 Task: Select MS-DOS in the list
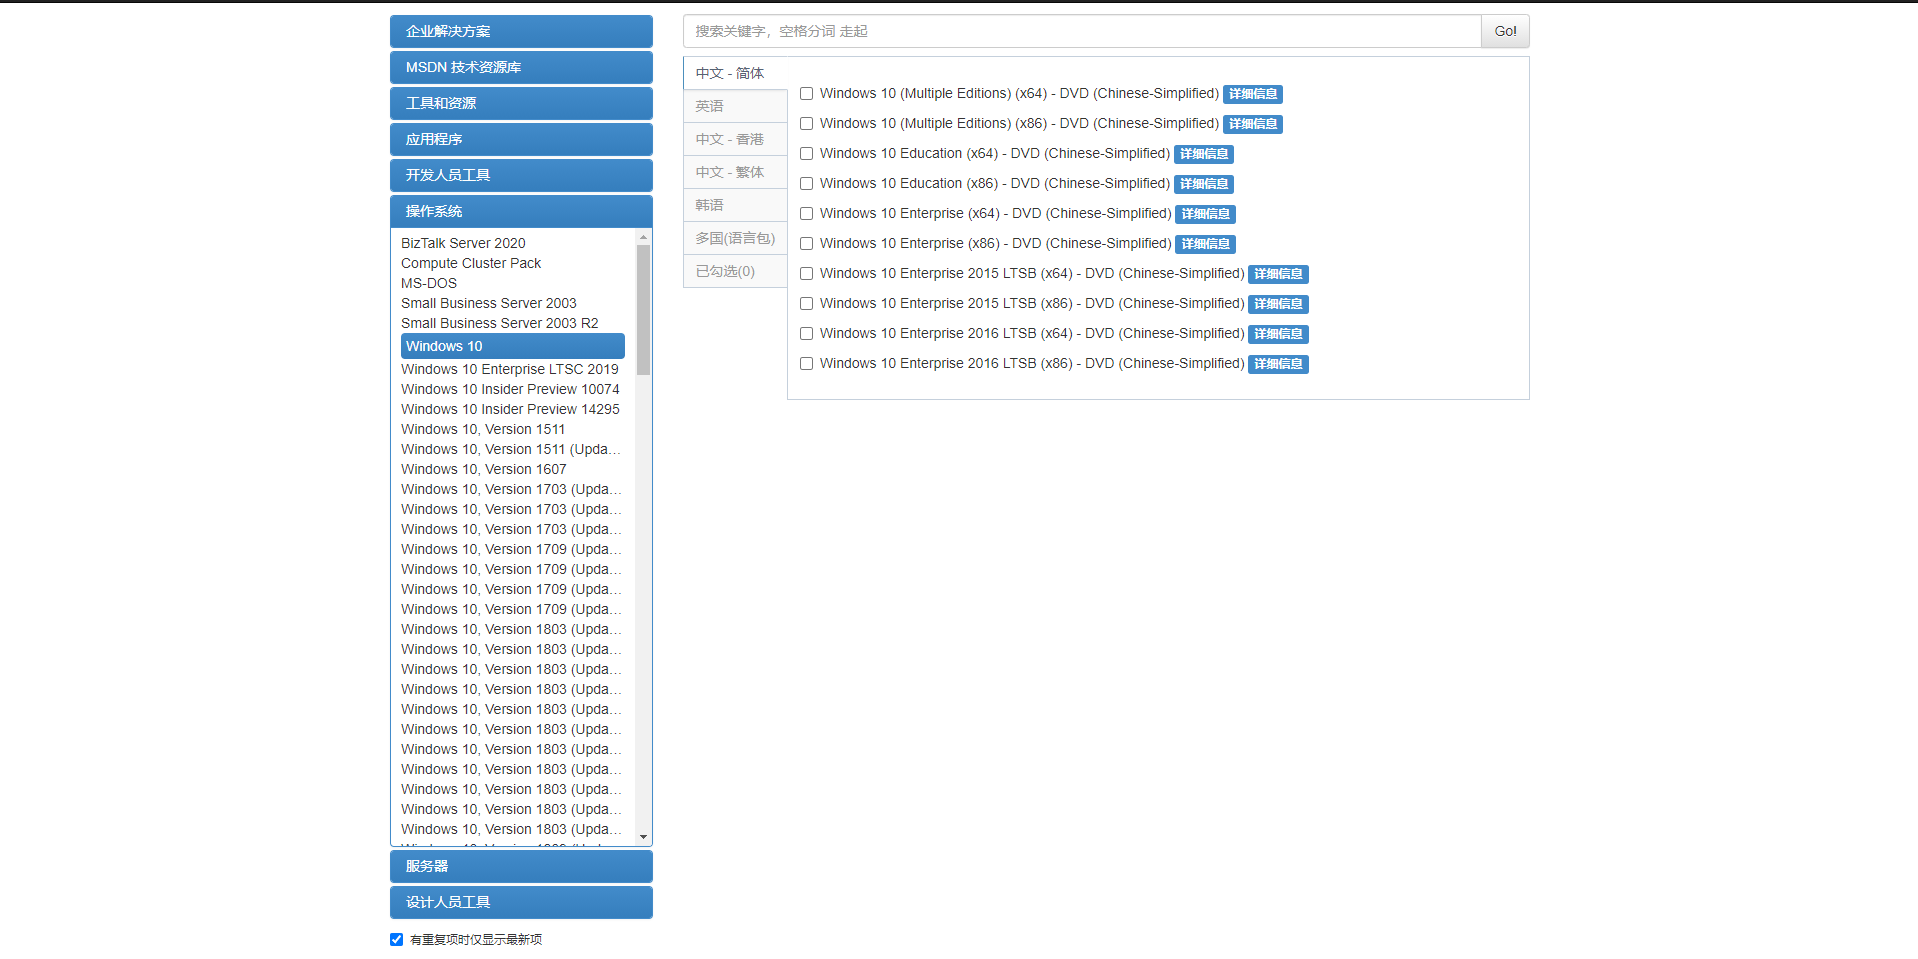coord(429,283)
